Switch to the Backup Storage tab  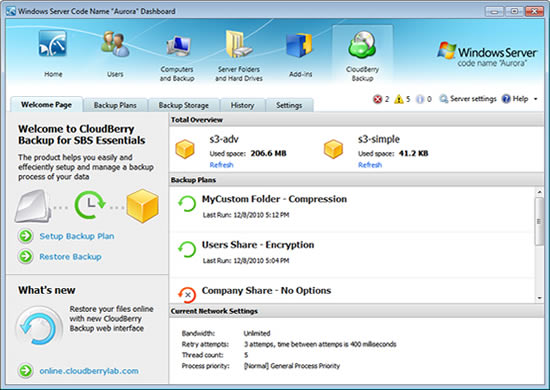[x=183, y=105]
